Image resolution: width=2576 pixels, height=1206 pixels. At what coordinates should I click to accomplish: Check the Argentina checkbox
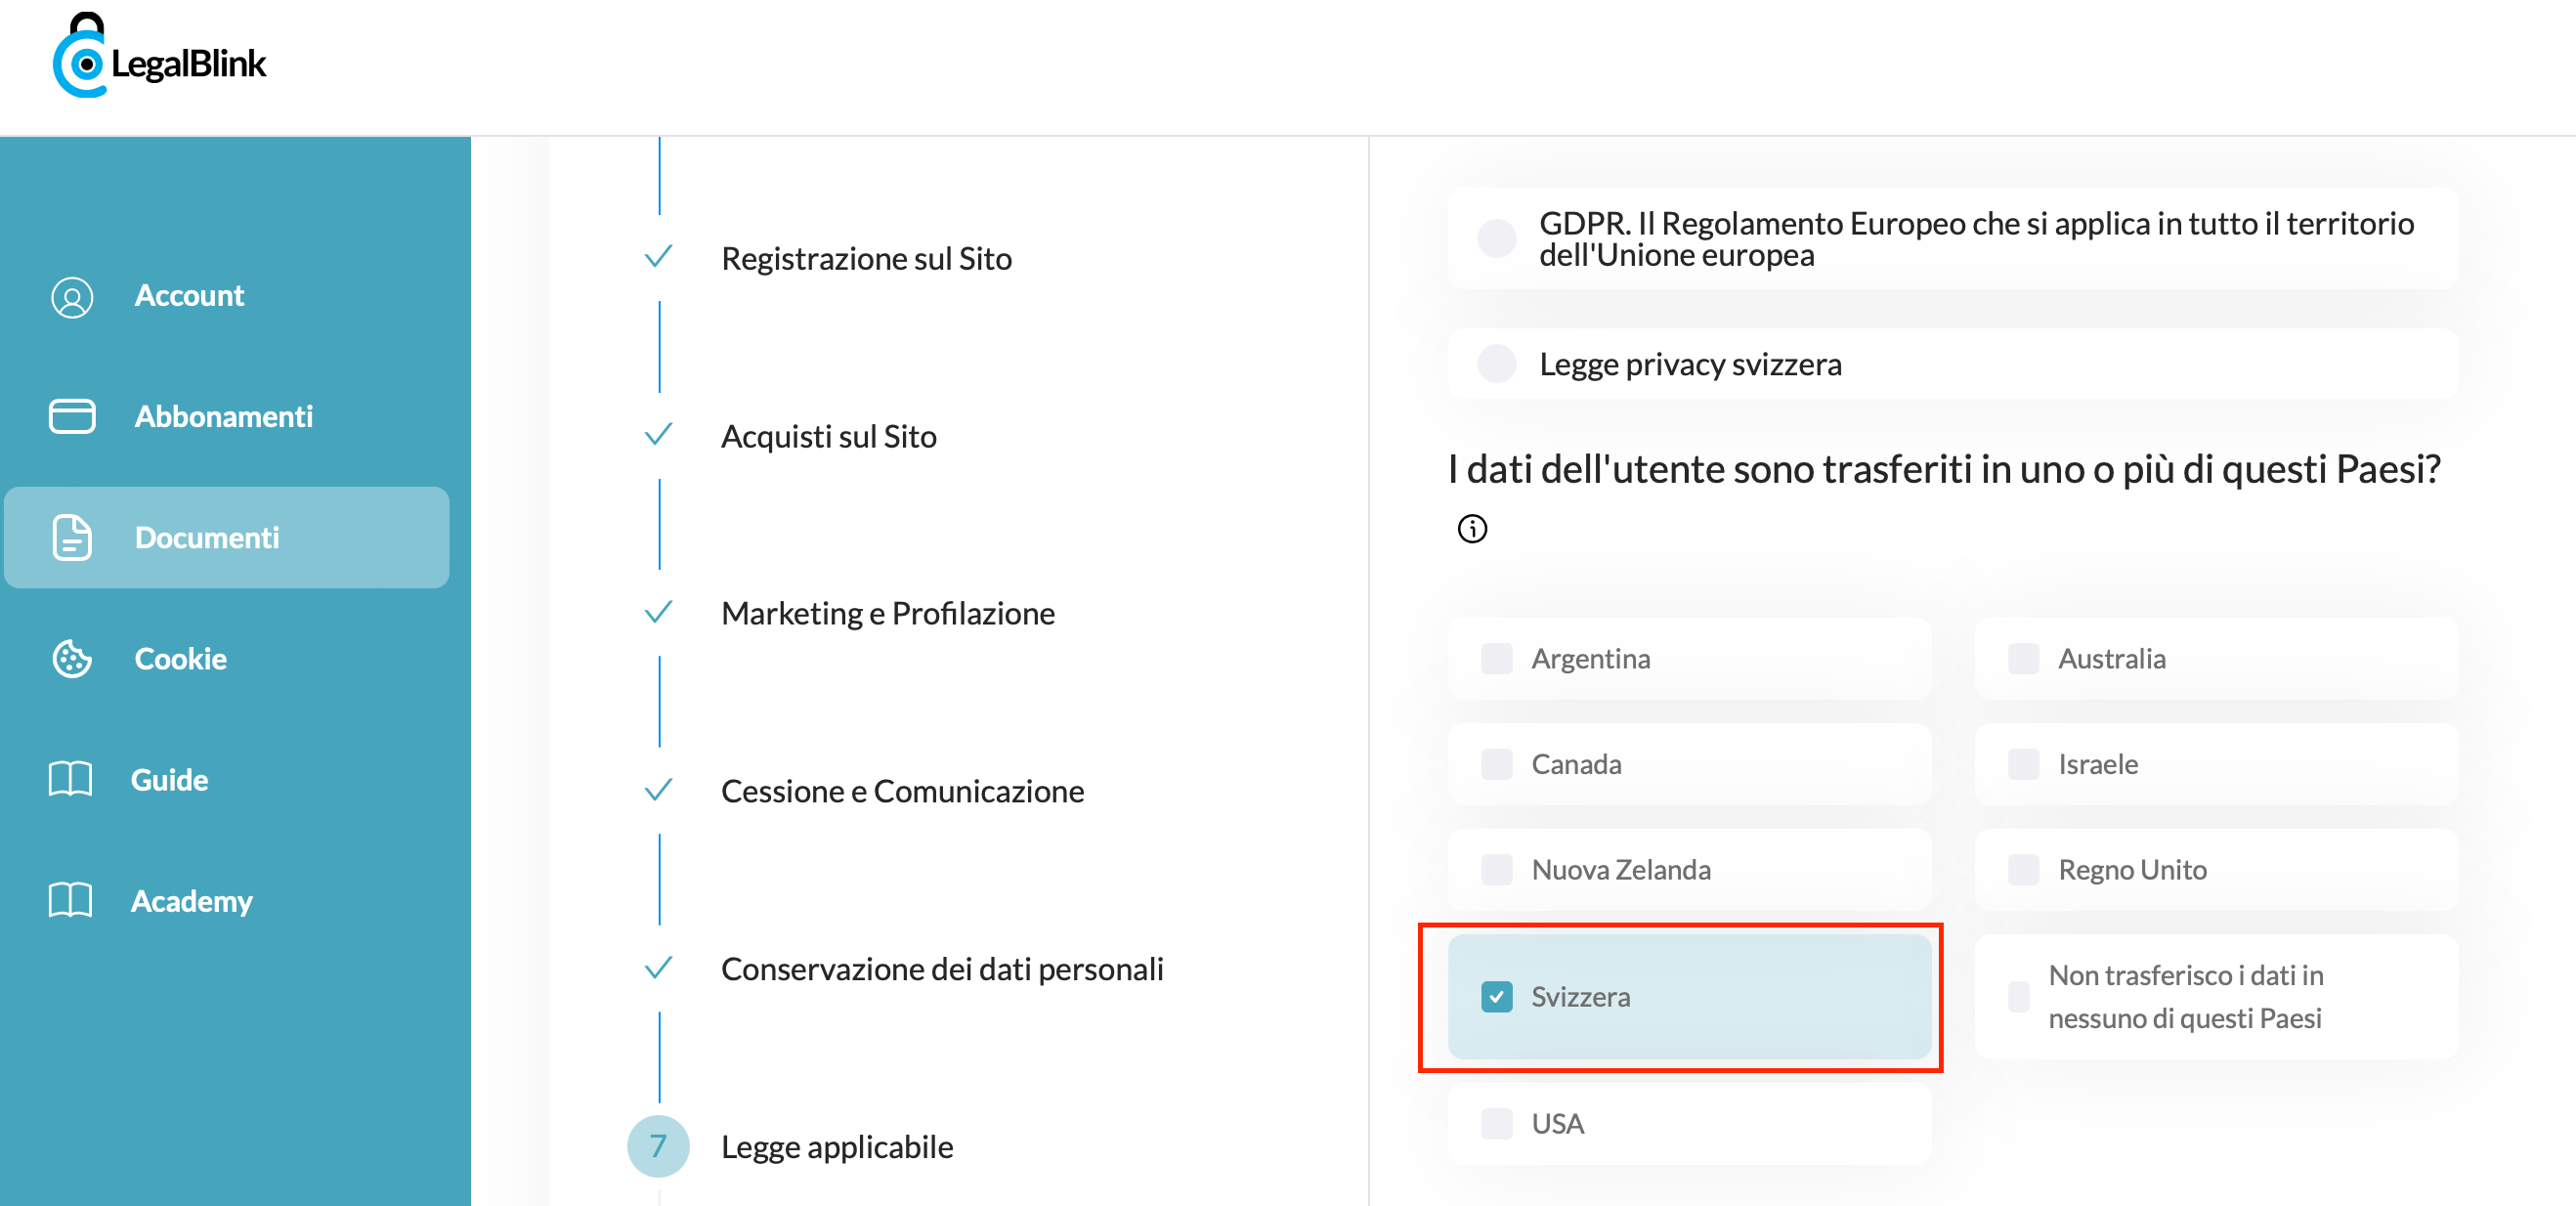coord(1497,659)
